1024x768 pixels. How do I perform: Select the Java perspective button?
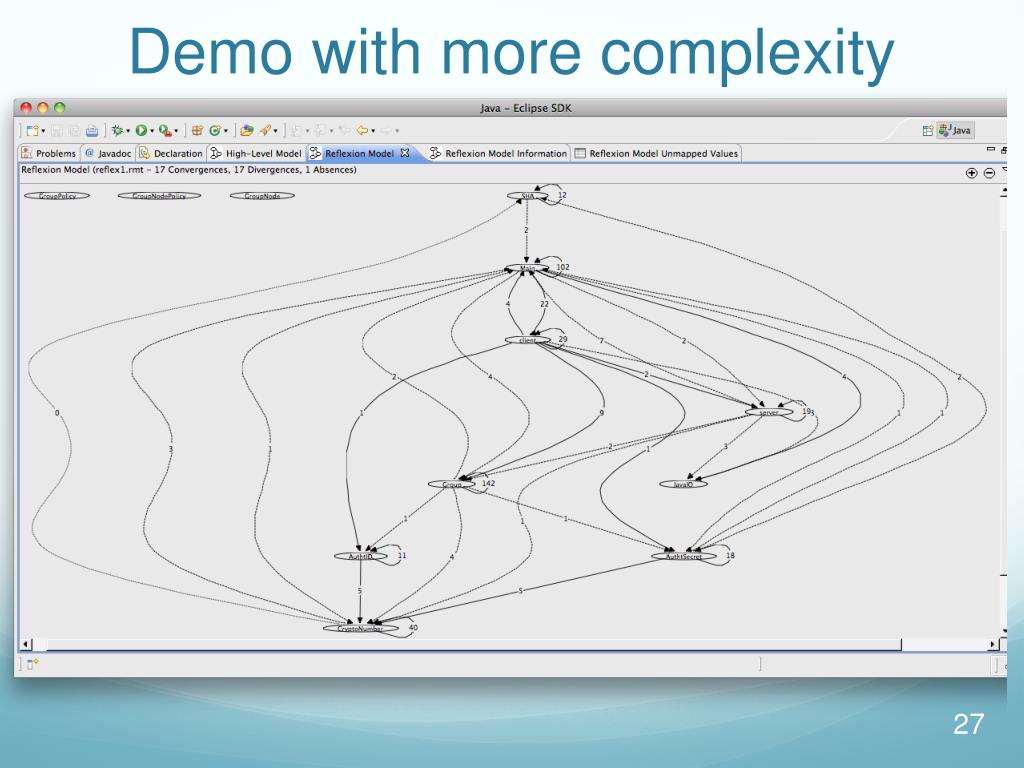[x=955, y=130]
